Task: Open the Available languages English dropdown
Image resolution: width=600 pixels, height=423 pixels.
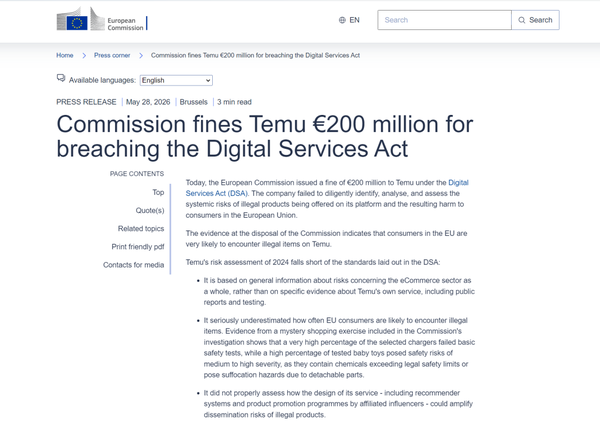Action: click(x=176, y=80)
